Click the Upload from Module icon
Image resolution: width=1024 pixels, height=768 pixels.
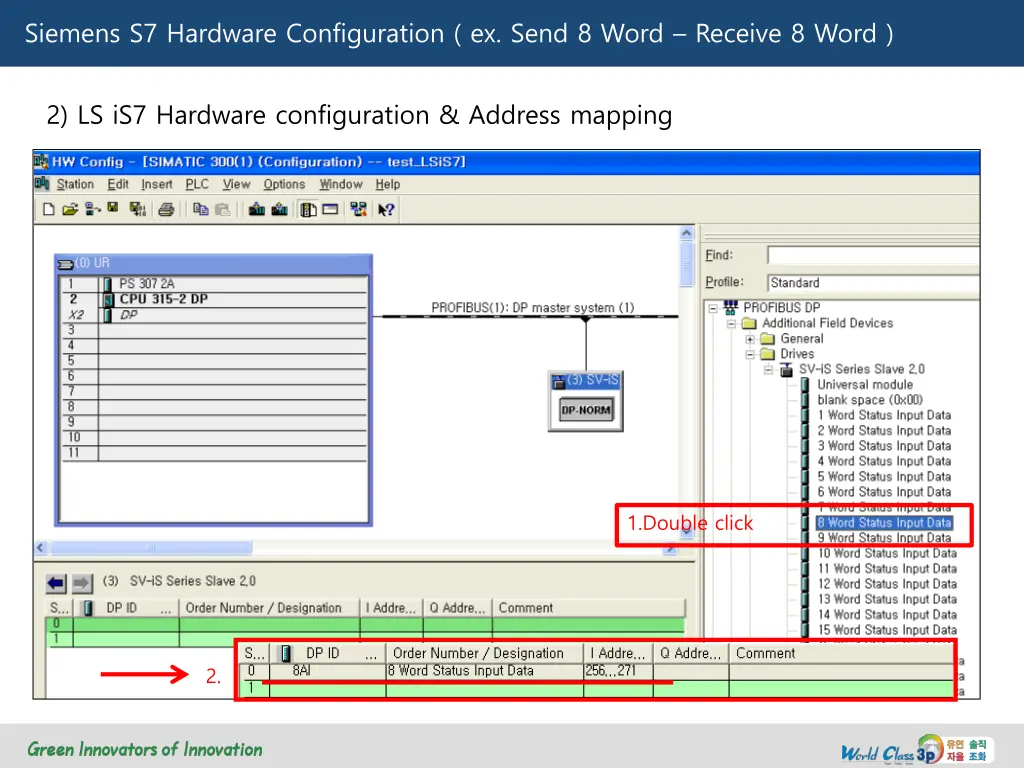coord(280,210)
